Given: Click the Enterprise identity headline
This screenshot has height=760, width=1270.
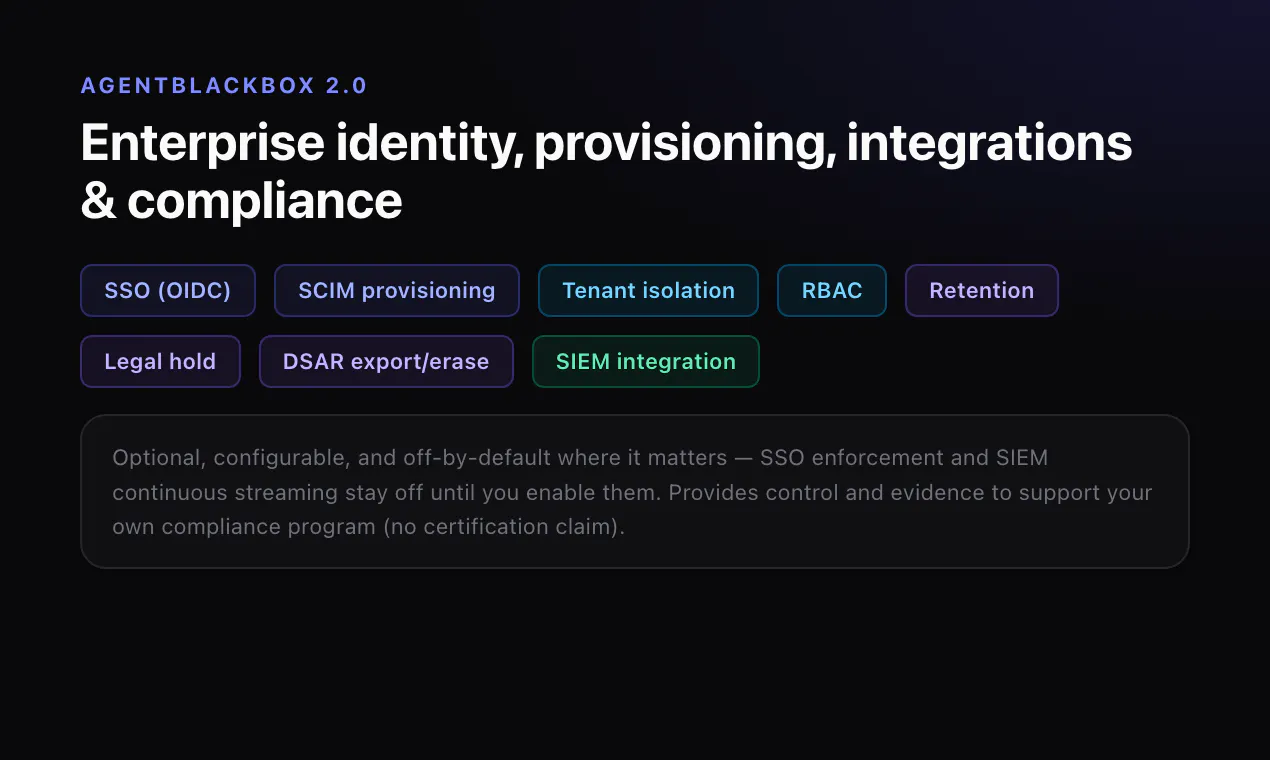Looking at the screenshot, I should coord(606,171).
